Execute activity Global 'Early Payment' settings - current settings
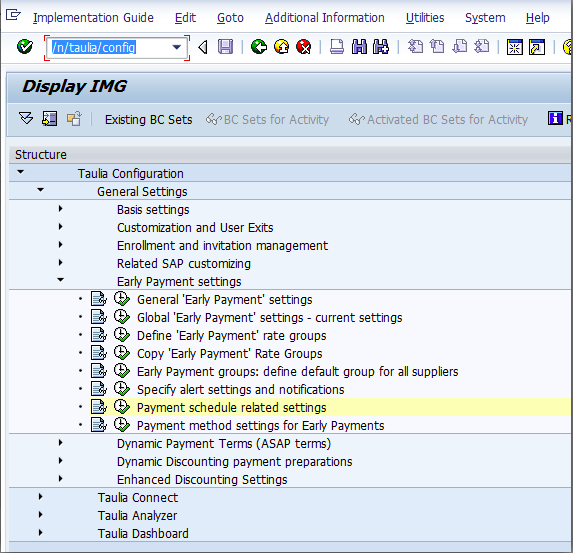This screenshot has width=573, height=553. (x=122, y=317)
